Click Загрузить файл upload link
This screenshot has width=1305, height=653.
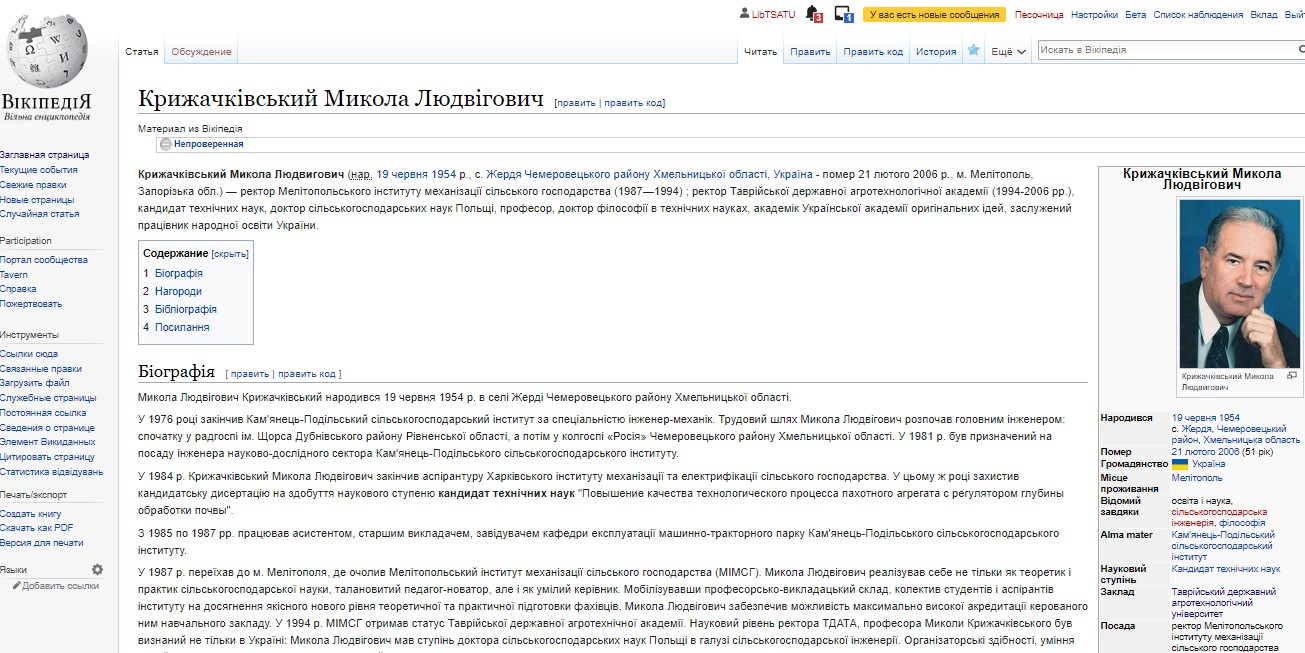(35, 383)
